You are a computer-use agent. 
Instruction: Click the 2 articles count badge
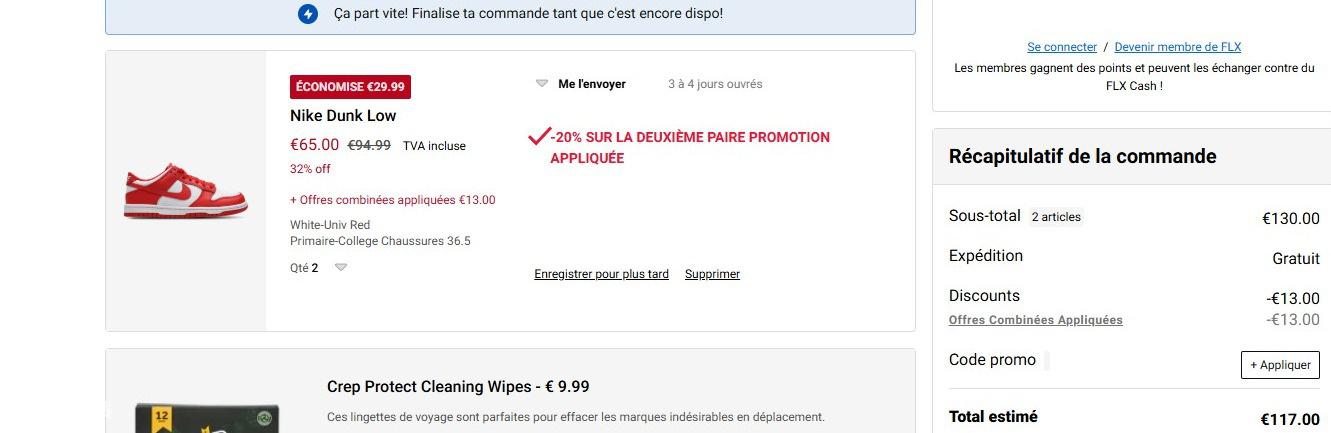click(1056, 217)
